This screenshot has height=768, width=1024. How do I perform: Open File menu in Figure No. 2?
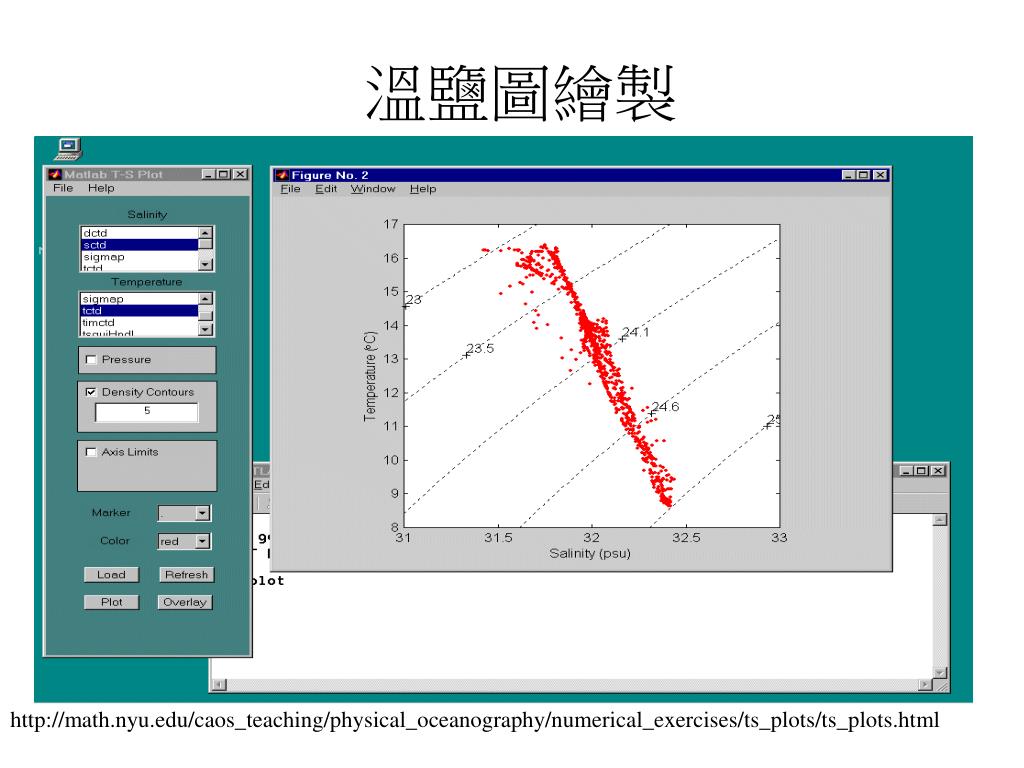[291, 189]
